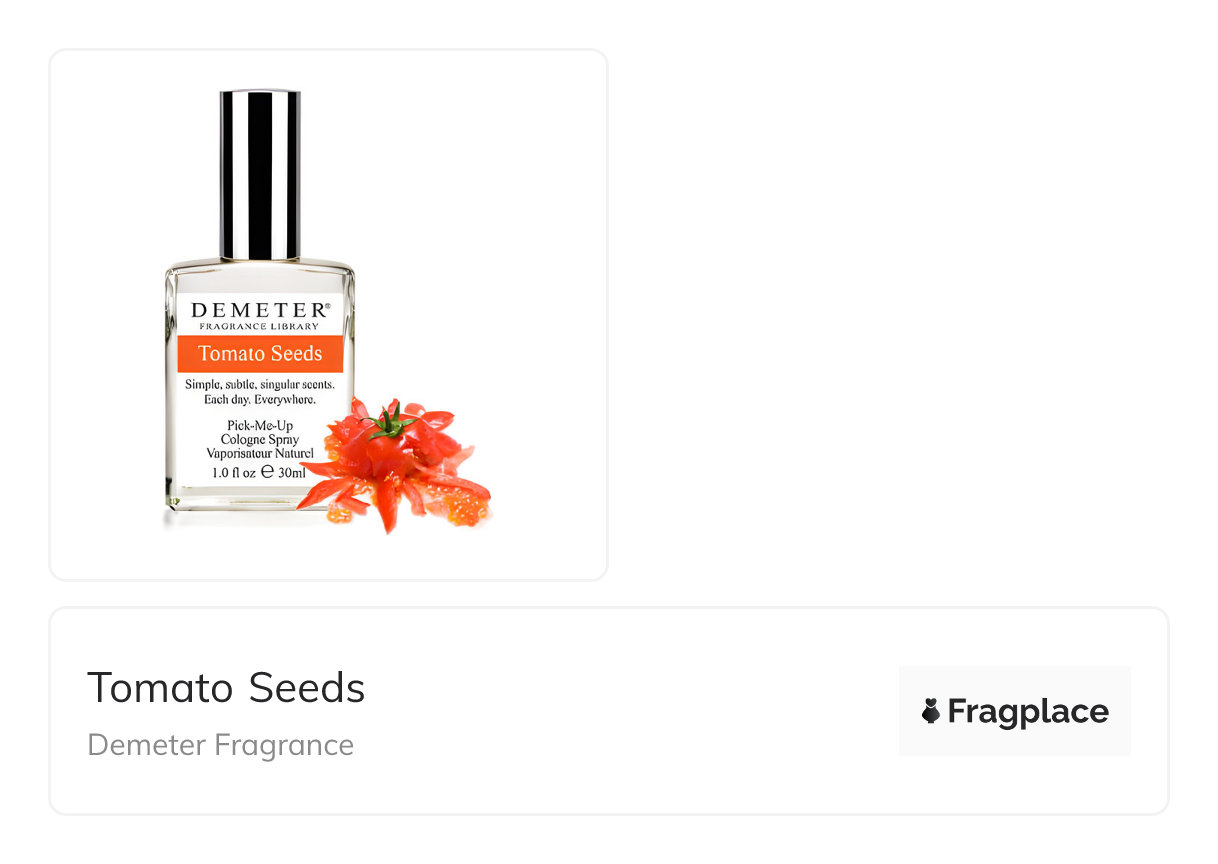Viewport: 1218px width, 864px height.
Task: Open the Demeter Fragrance brand link
Action: click(220, 745)
